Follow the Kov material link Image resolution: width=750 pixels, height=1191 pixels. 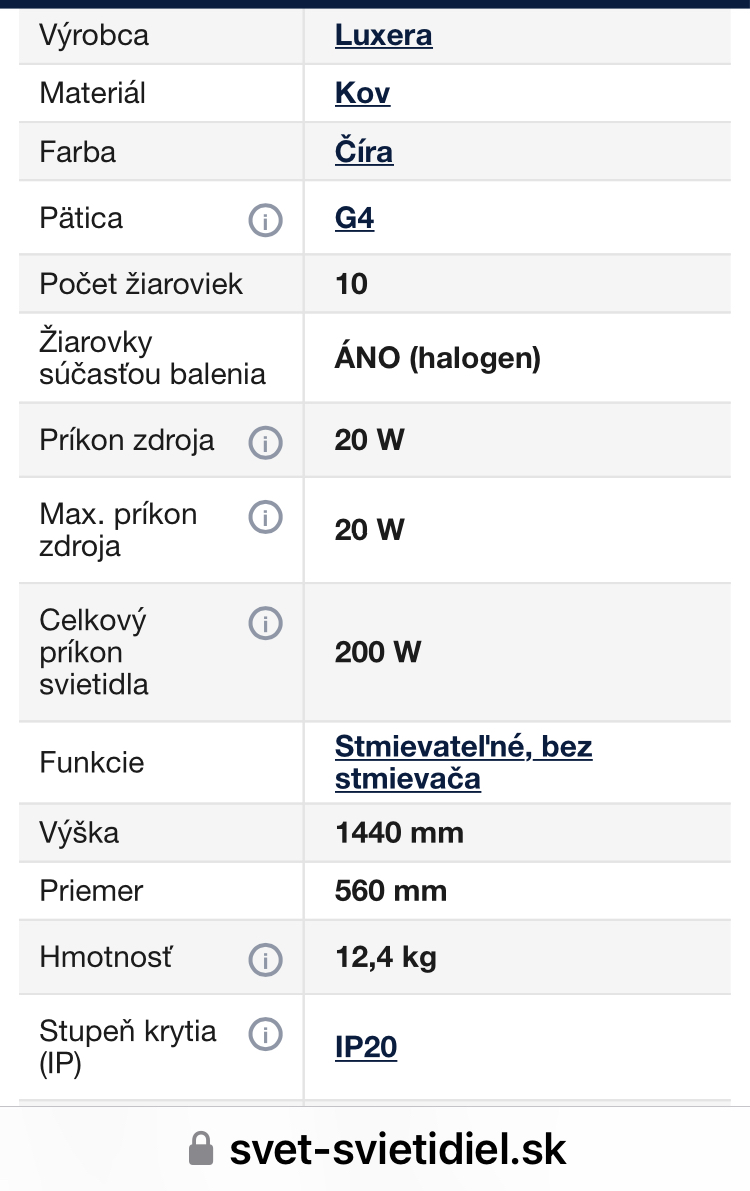362,94
